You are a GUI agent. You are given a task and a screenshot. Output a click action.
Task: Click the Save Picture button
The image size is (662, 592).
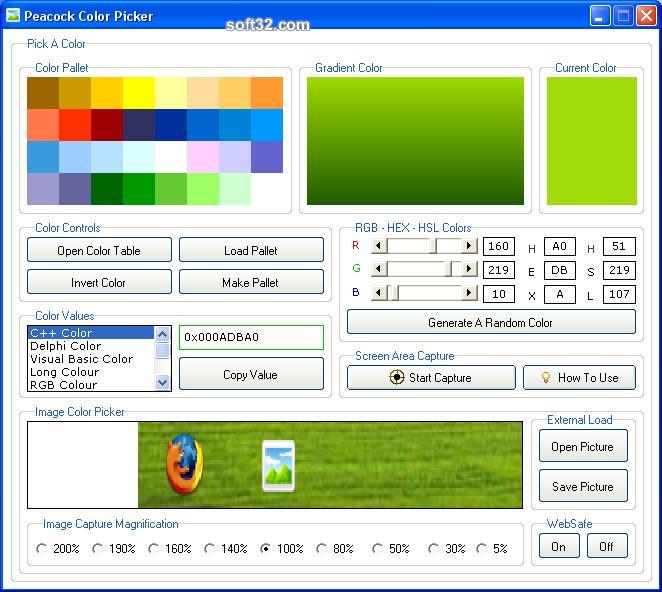583,486
